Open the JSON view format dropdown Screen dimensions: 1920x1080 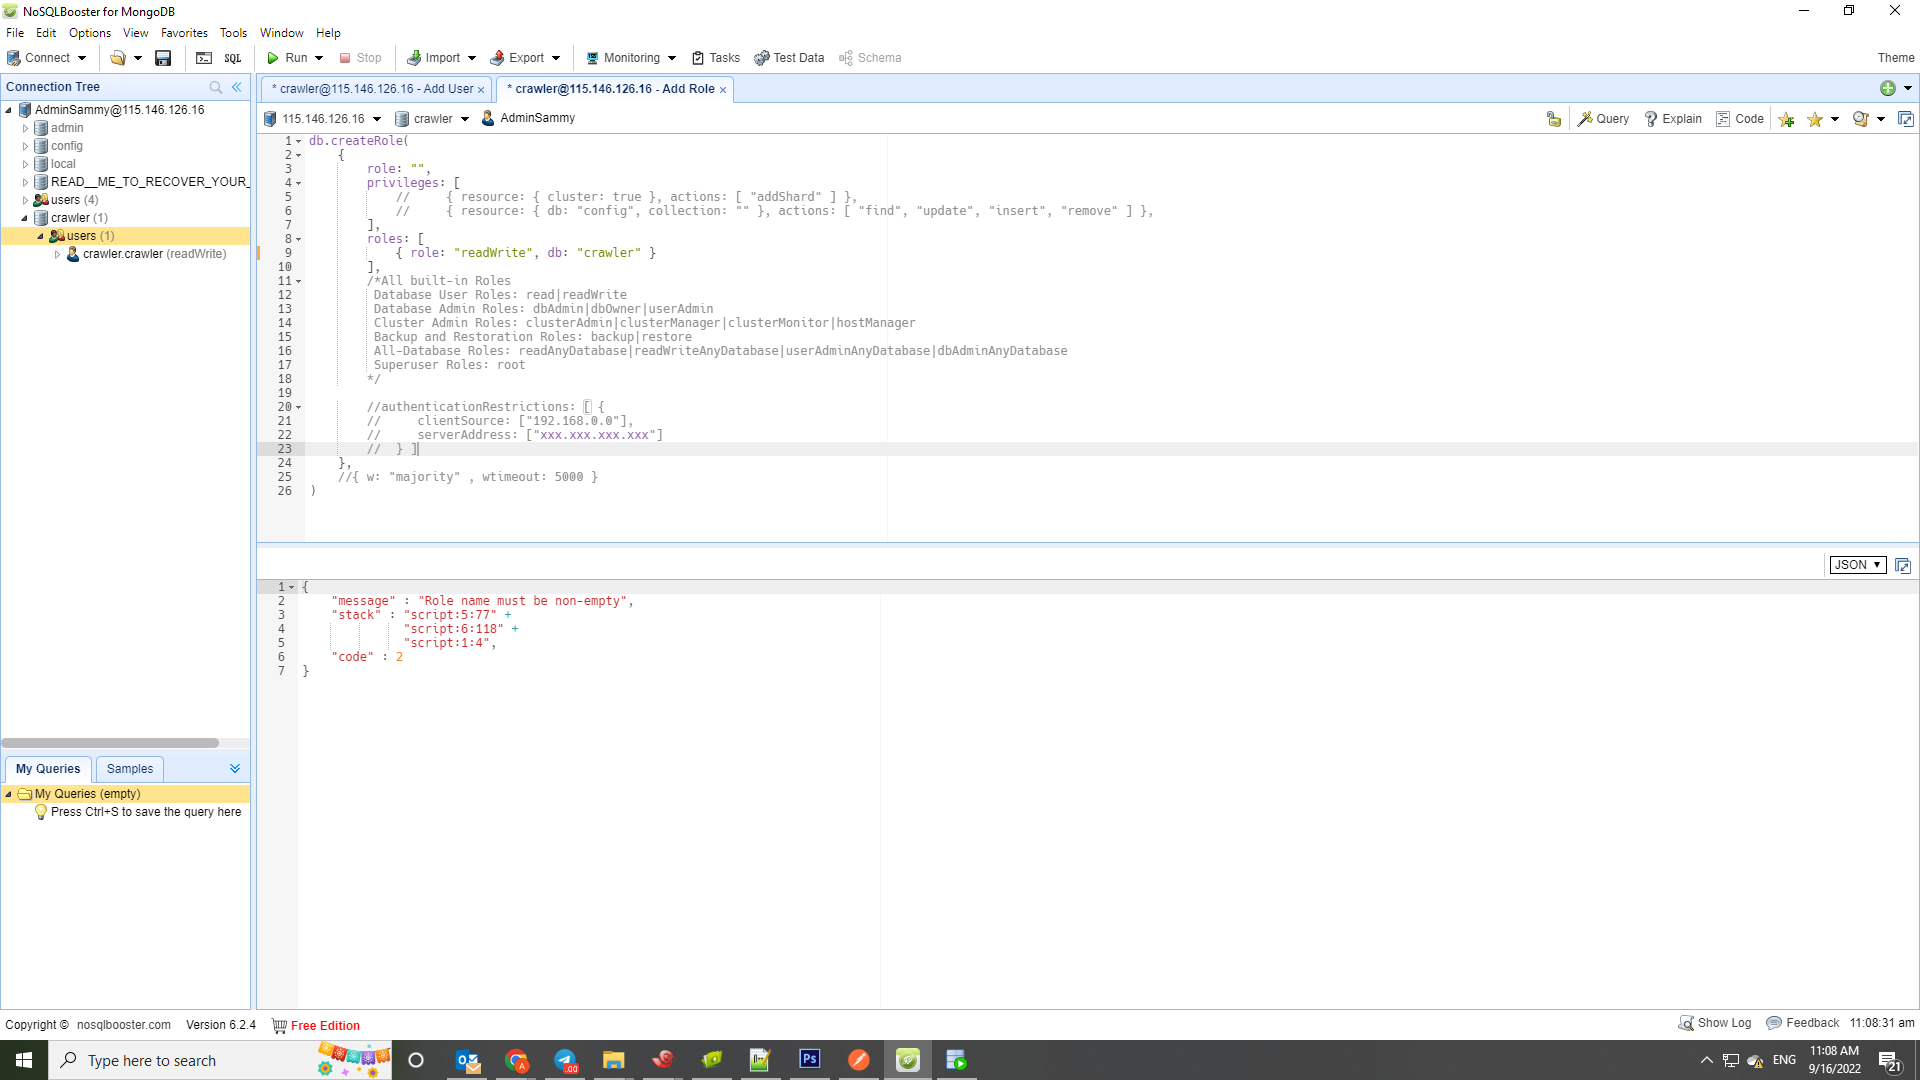tap(1857, 565)
